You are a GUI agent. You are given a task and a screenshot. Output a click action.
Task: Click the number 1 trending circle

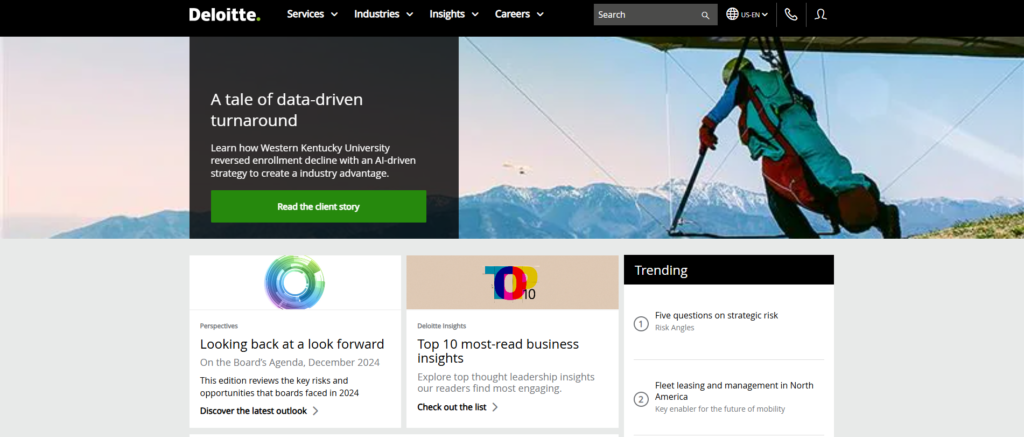(x=641, y=323)
